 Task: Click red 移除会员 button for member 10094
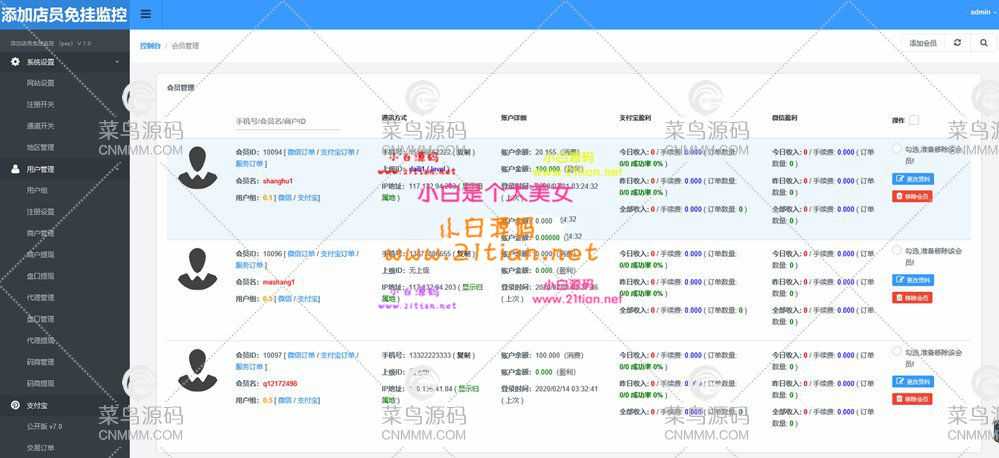[912, 196]
